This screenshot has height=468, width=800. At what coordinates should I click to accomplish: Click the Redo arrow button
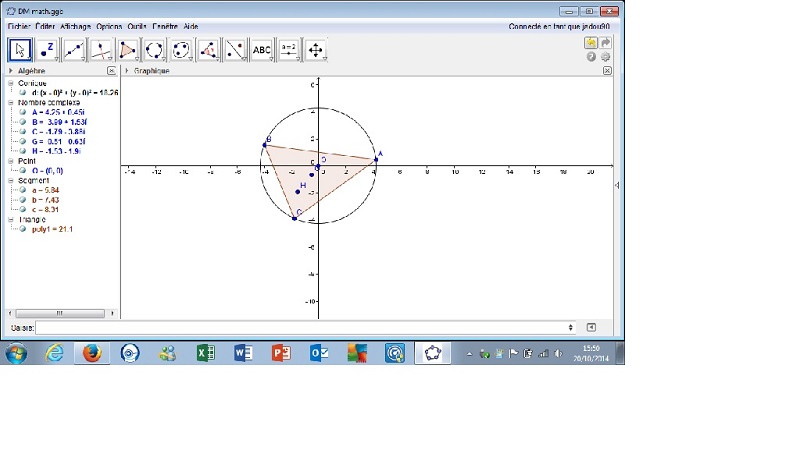point(605,43)
